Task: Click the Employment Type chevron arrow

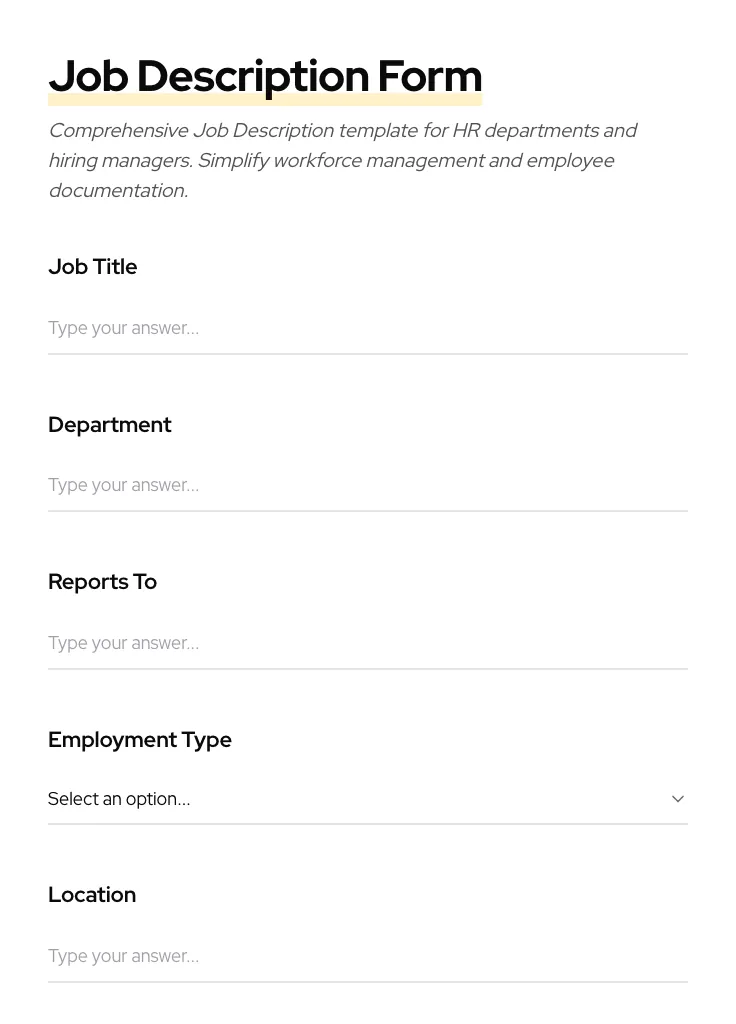Action: point(677,799)
